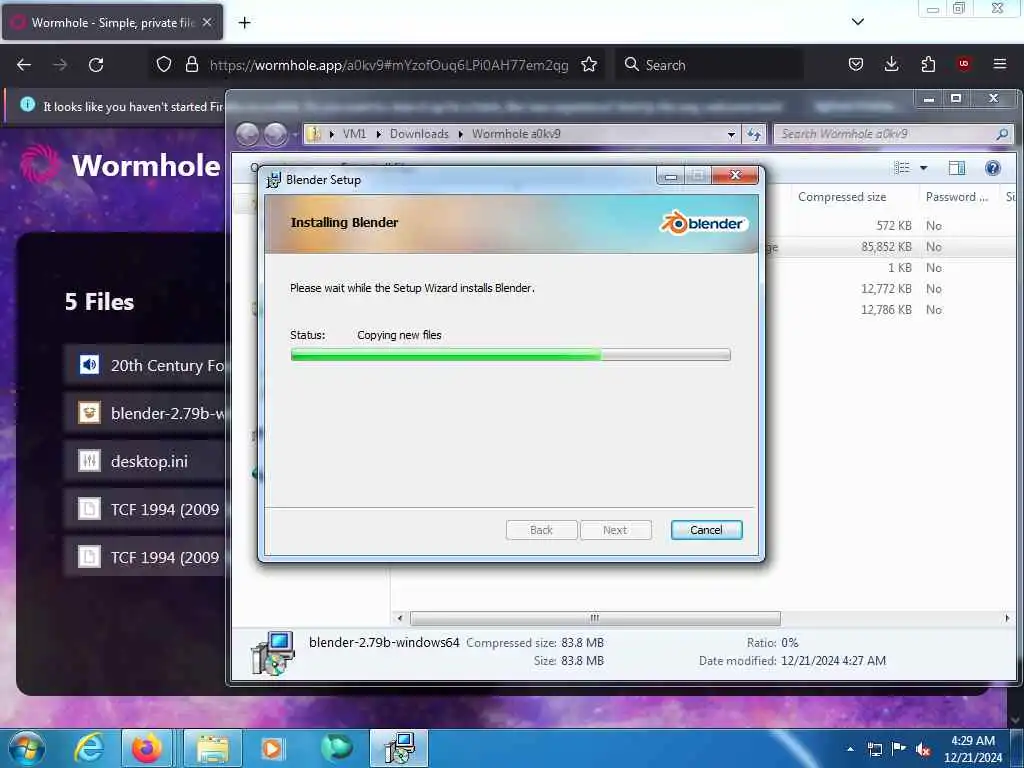Click the installation progress bar
1024x768 pixels.
point(510,355)
